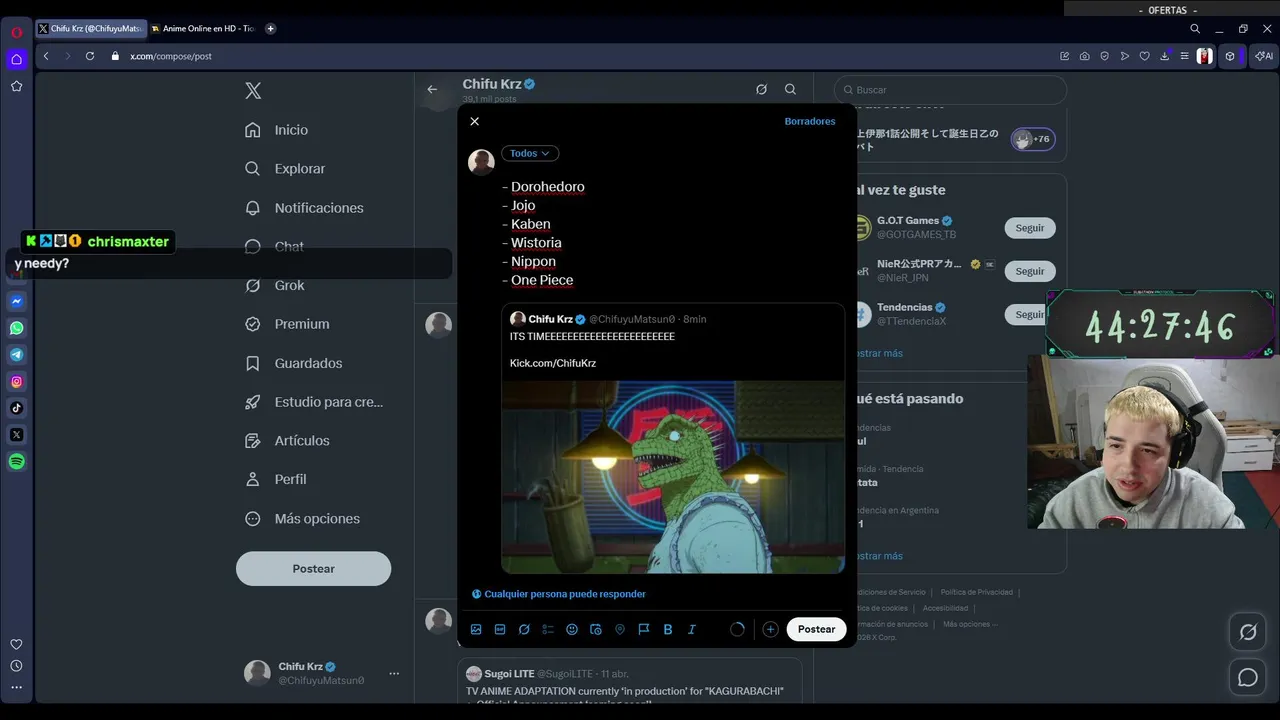Add another post to the thread
The image size is (1280, 720).
tap(770, 629)
